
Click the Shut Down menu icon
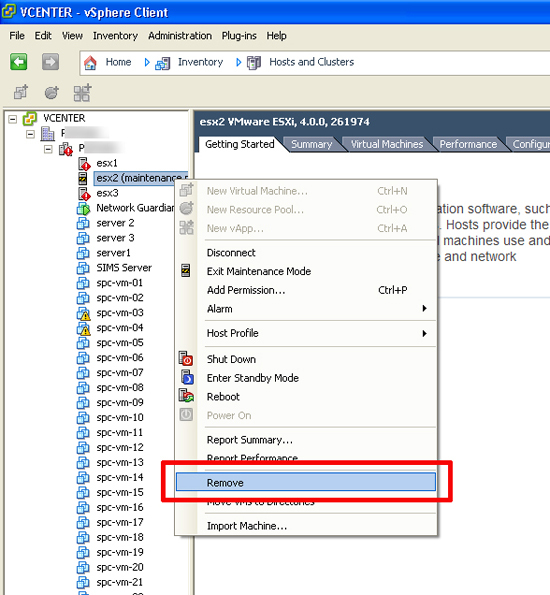[186, 358]
